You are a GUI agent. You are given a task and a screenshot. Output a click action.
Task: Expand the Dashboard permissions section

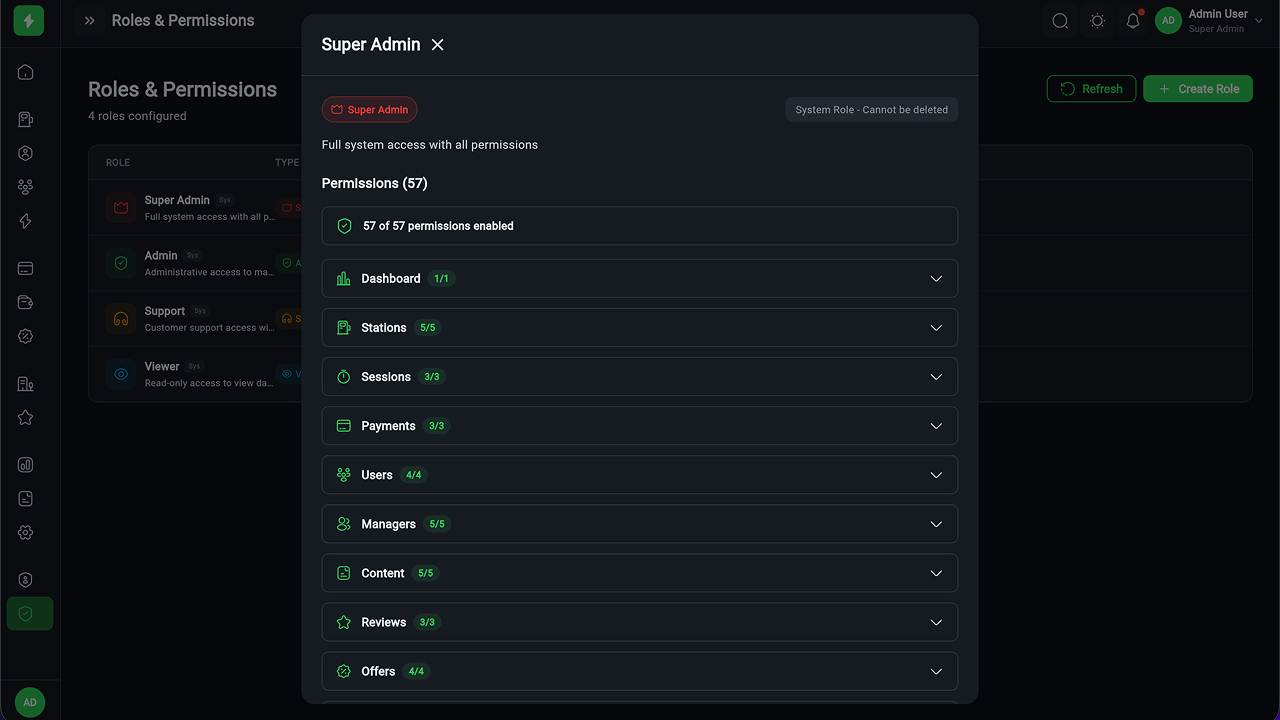pos(639,279)
